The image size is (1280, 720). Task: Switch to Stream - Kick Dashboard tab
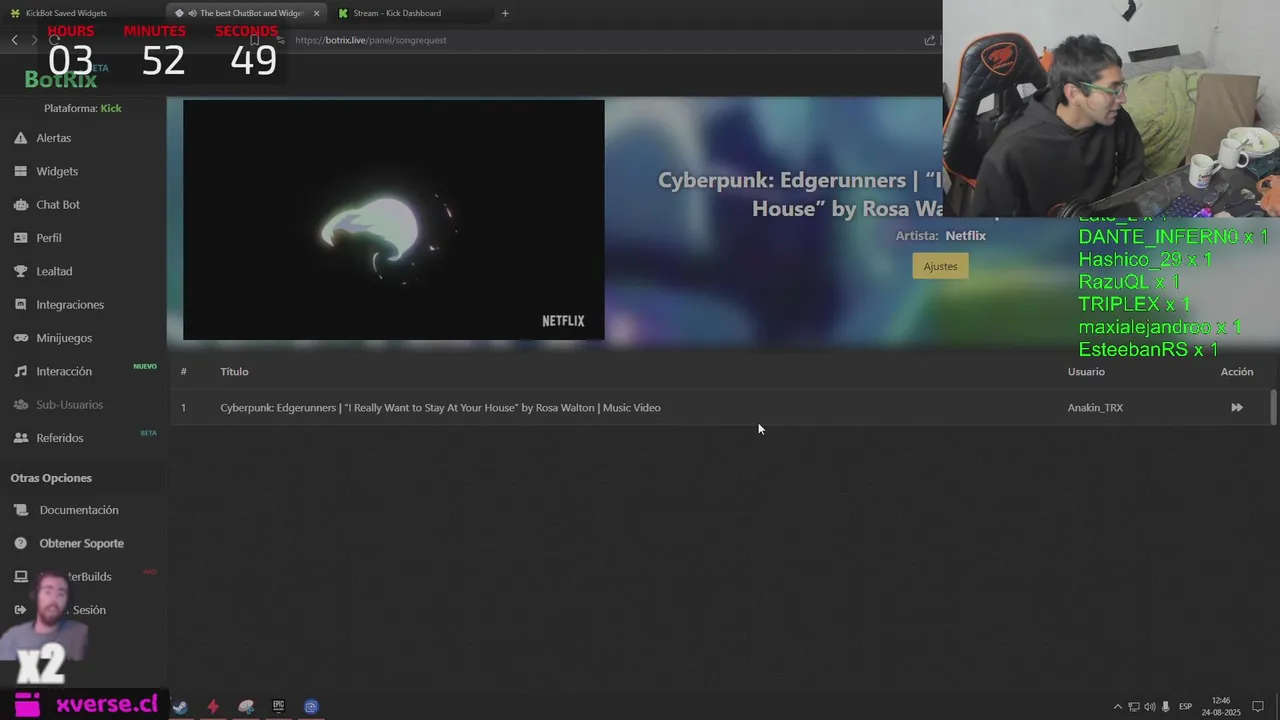[x=397, y=13]
